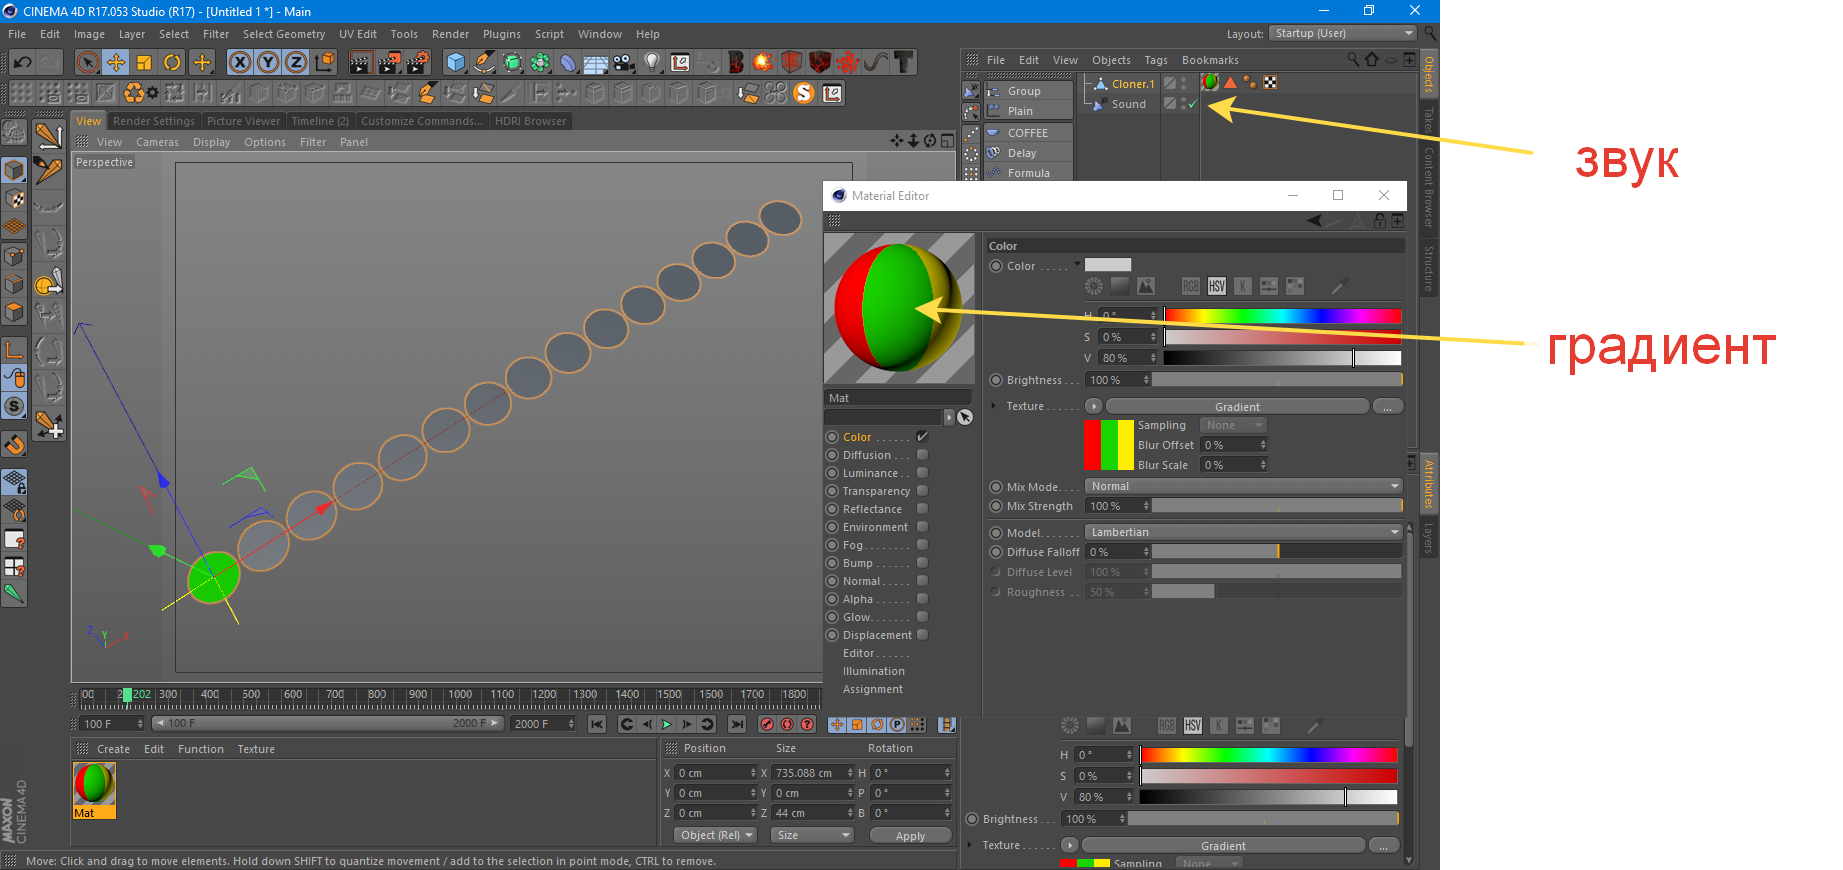Expand the Texture disclosure triangle in Material Editor
The width and height of the screenshot is (1843, 870).
click(x=993, y=406)
